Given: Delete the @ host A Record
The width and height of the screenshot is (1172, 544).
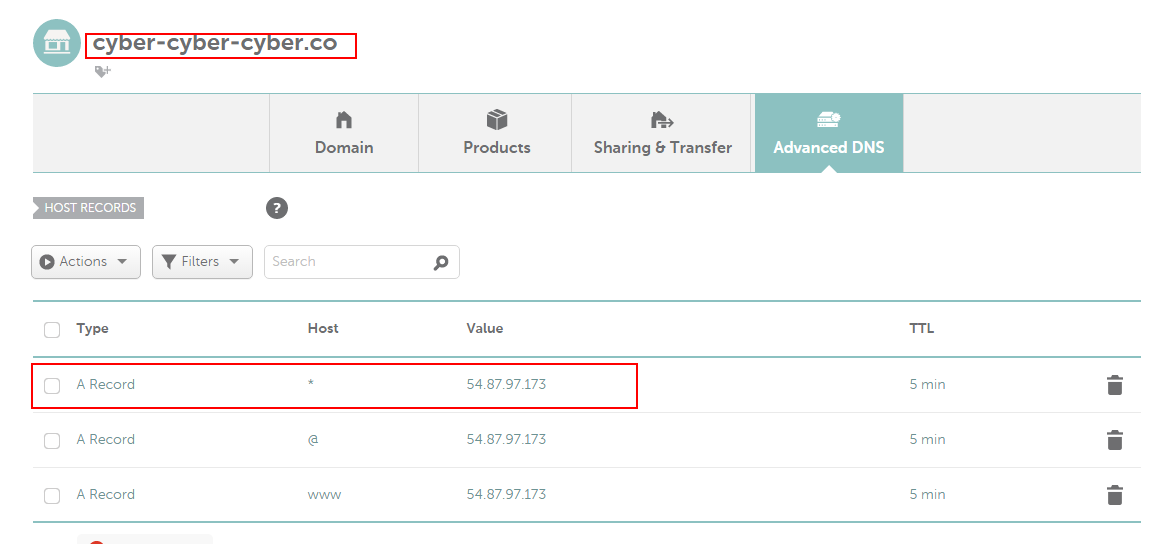Looking at the screenshot, I should (x=1115, y=440).
